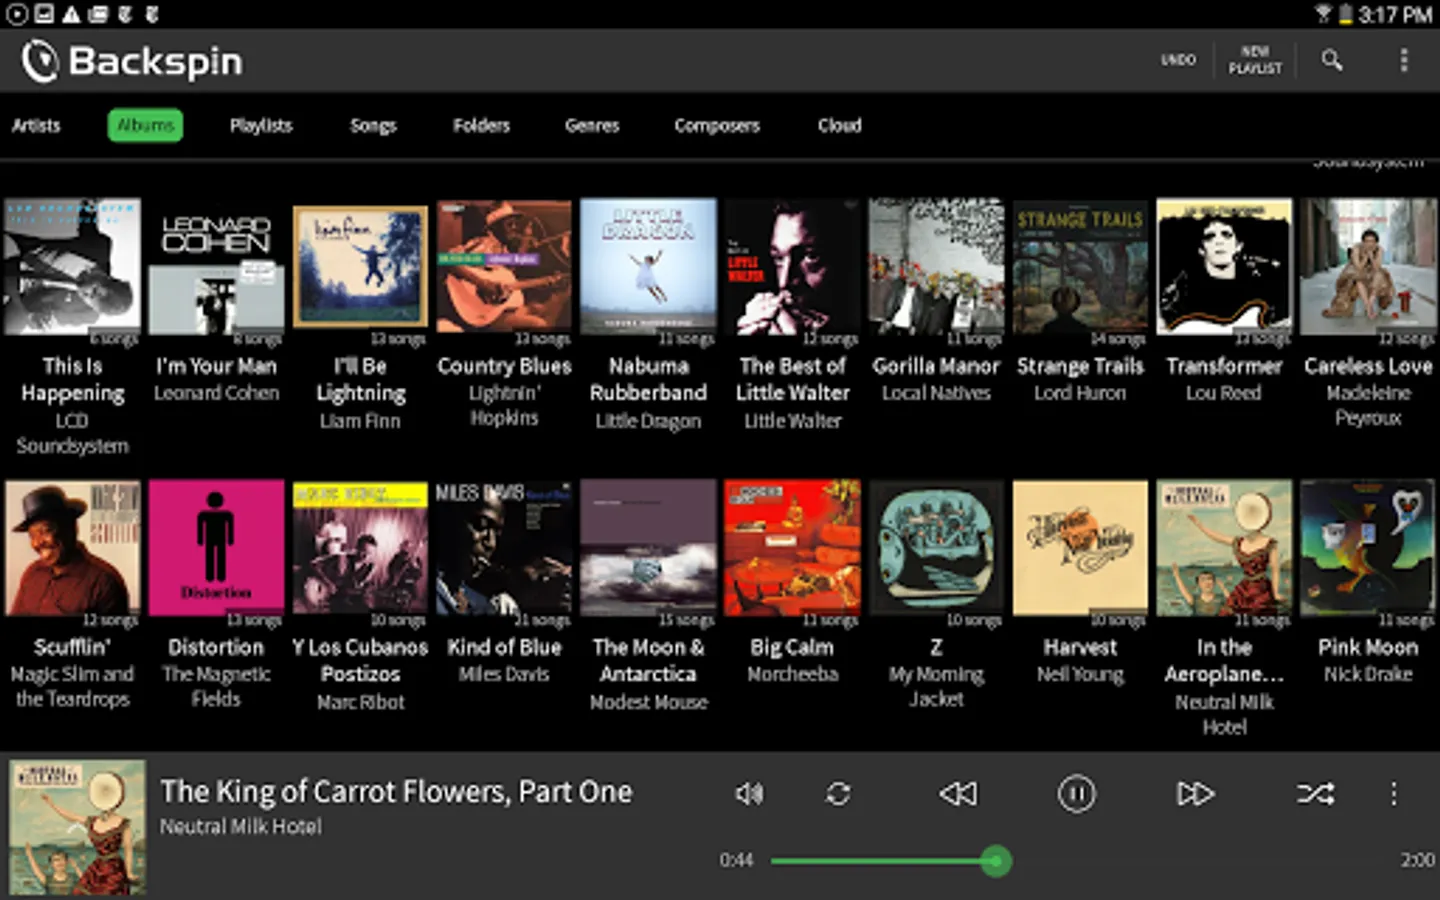The height and width of the screenshot is (900, 1440).
Task: Click the Local Natives artist name
Action: pos(936,393)
